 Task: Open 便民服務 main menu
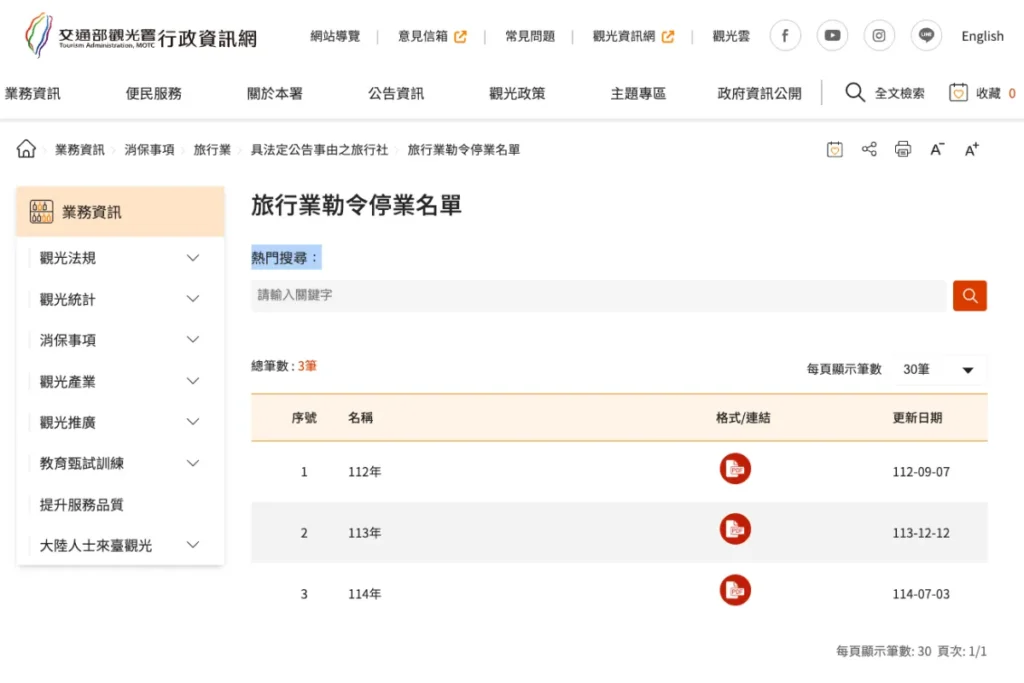[153, 93]
